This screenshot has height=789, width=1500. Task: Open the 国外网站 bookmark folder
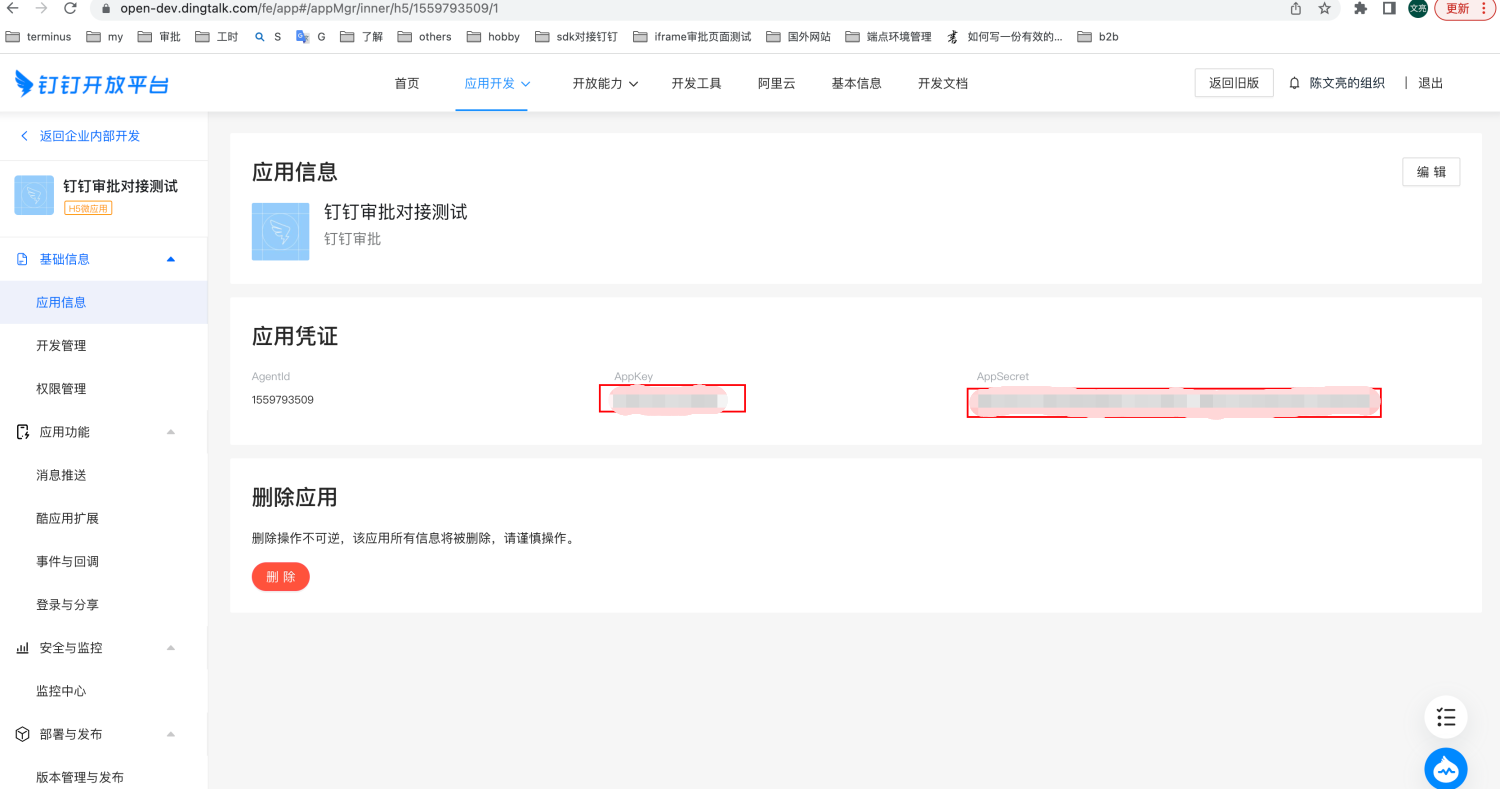coord(798,37)
